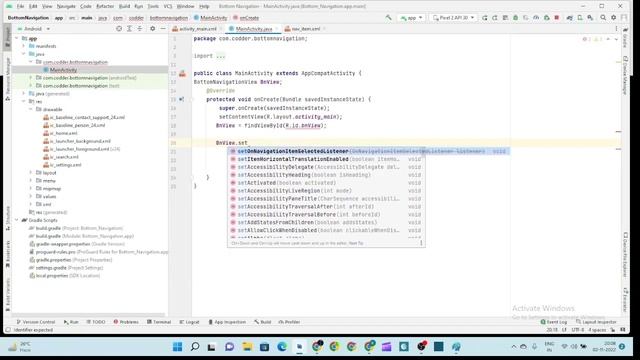
Task: Open the File menu
Action: coord(20,6)
